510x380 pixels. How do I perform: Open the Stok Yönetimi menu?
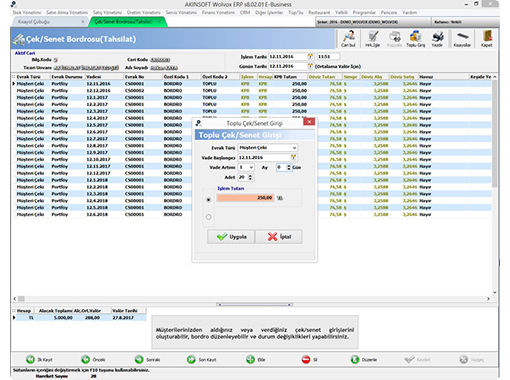[27, 12]
